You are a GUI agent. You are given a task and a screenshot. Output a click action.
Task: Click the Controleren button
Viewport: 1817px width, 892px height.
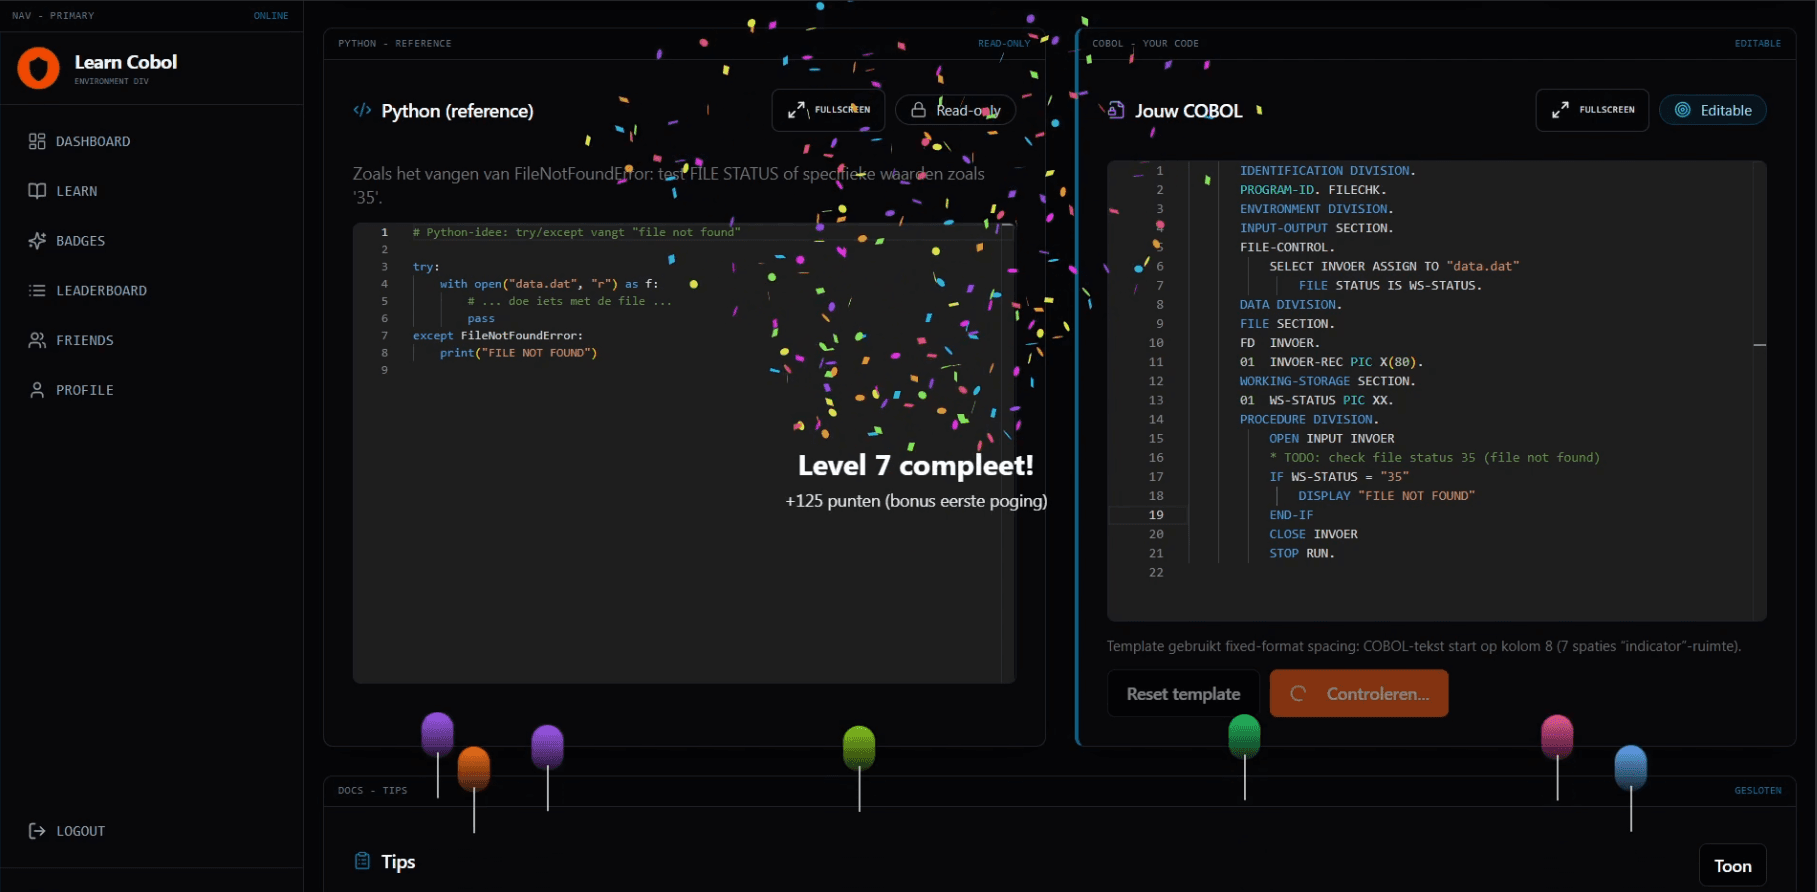click(1359, 693)
